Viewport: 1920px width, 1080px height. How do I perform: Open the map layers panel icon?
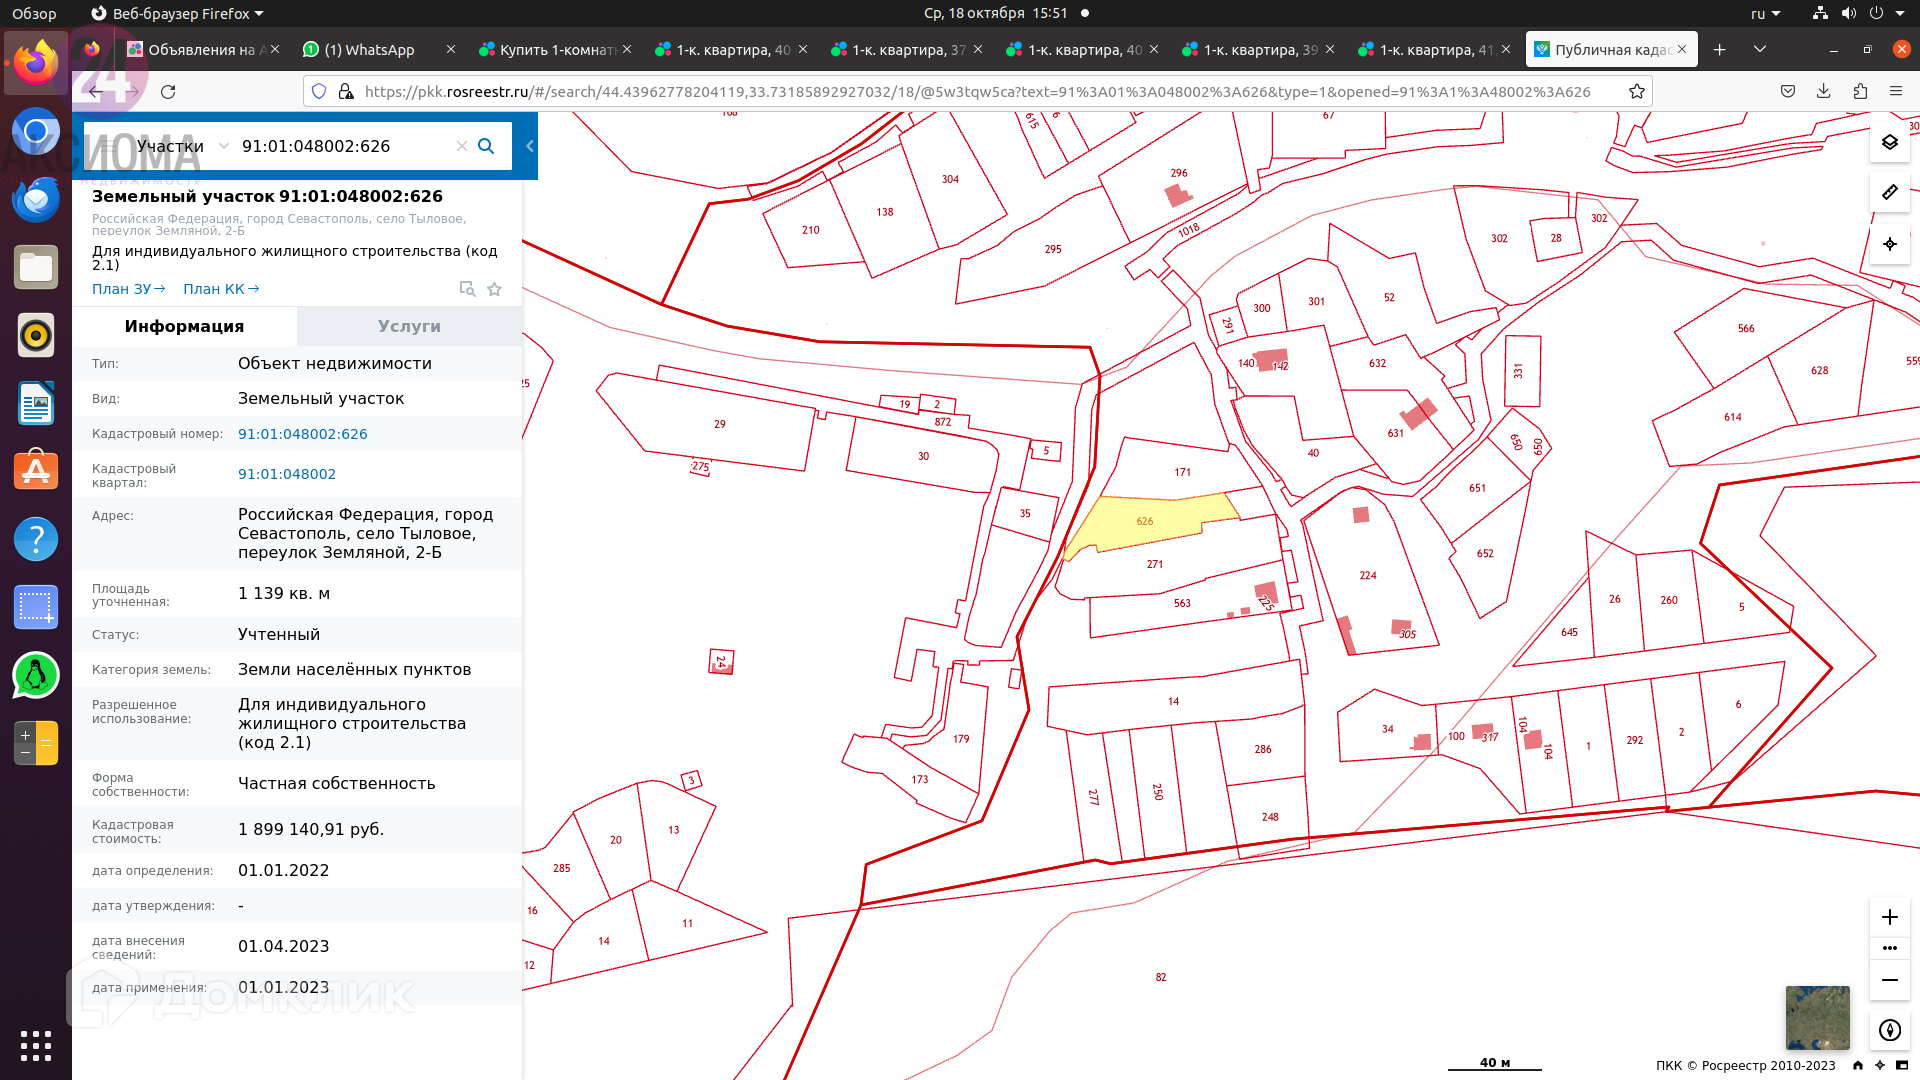pyautogui.click(x=1889, y=142)
